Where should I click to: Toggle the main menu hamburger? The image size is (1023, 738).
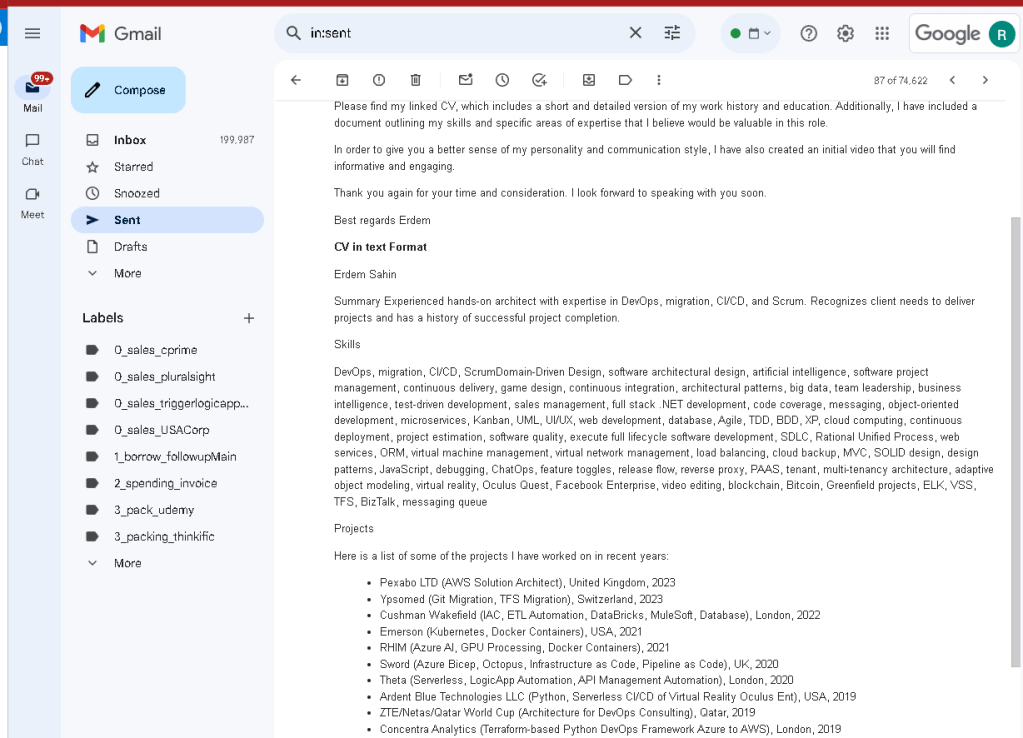point(33,33)
